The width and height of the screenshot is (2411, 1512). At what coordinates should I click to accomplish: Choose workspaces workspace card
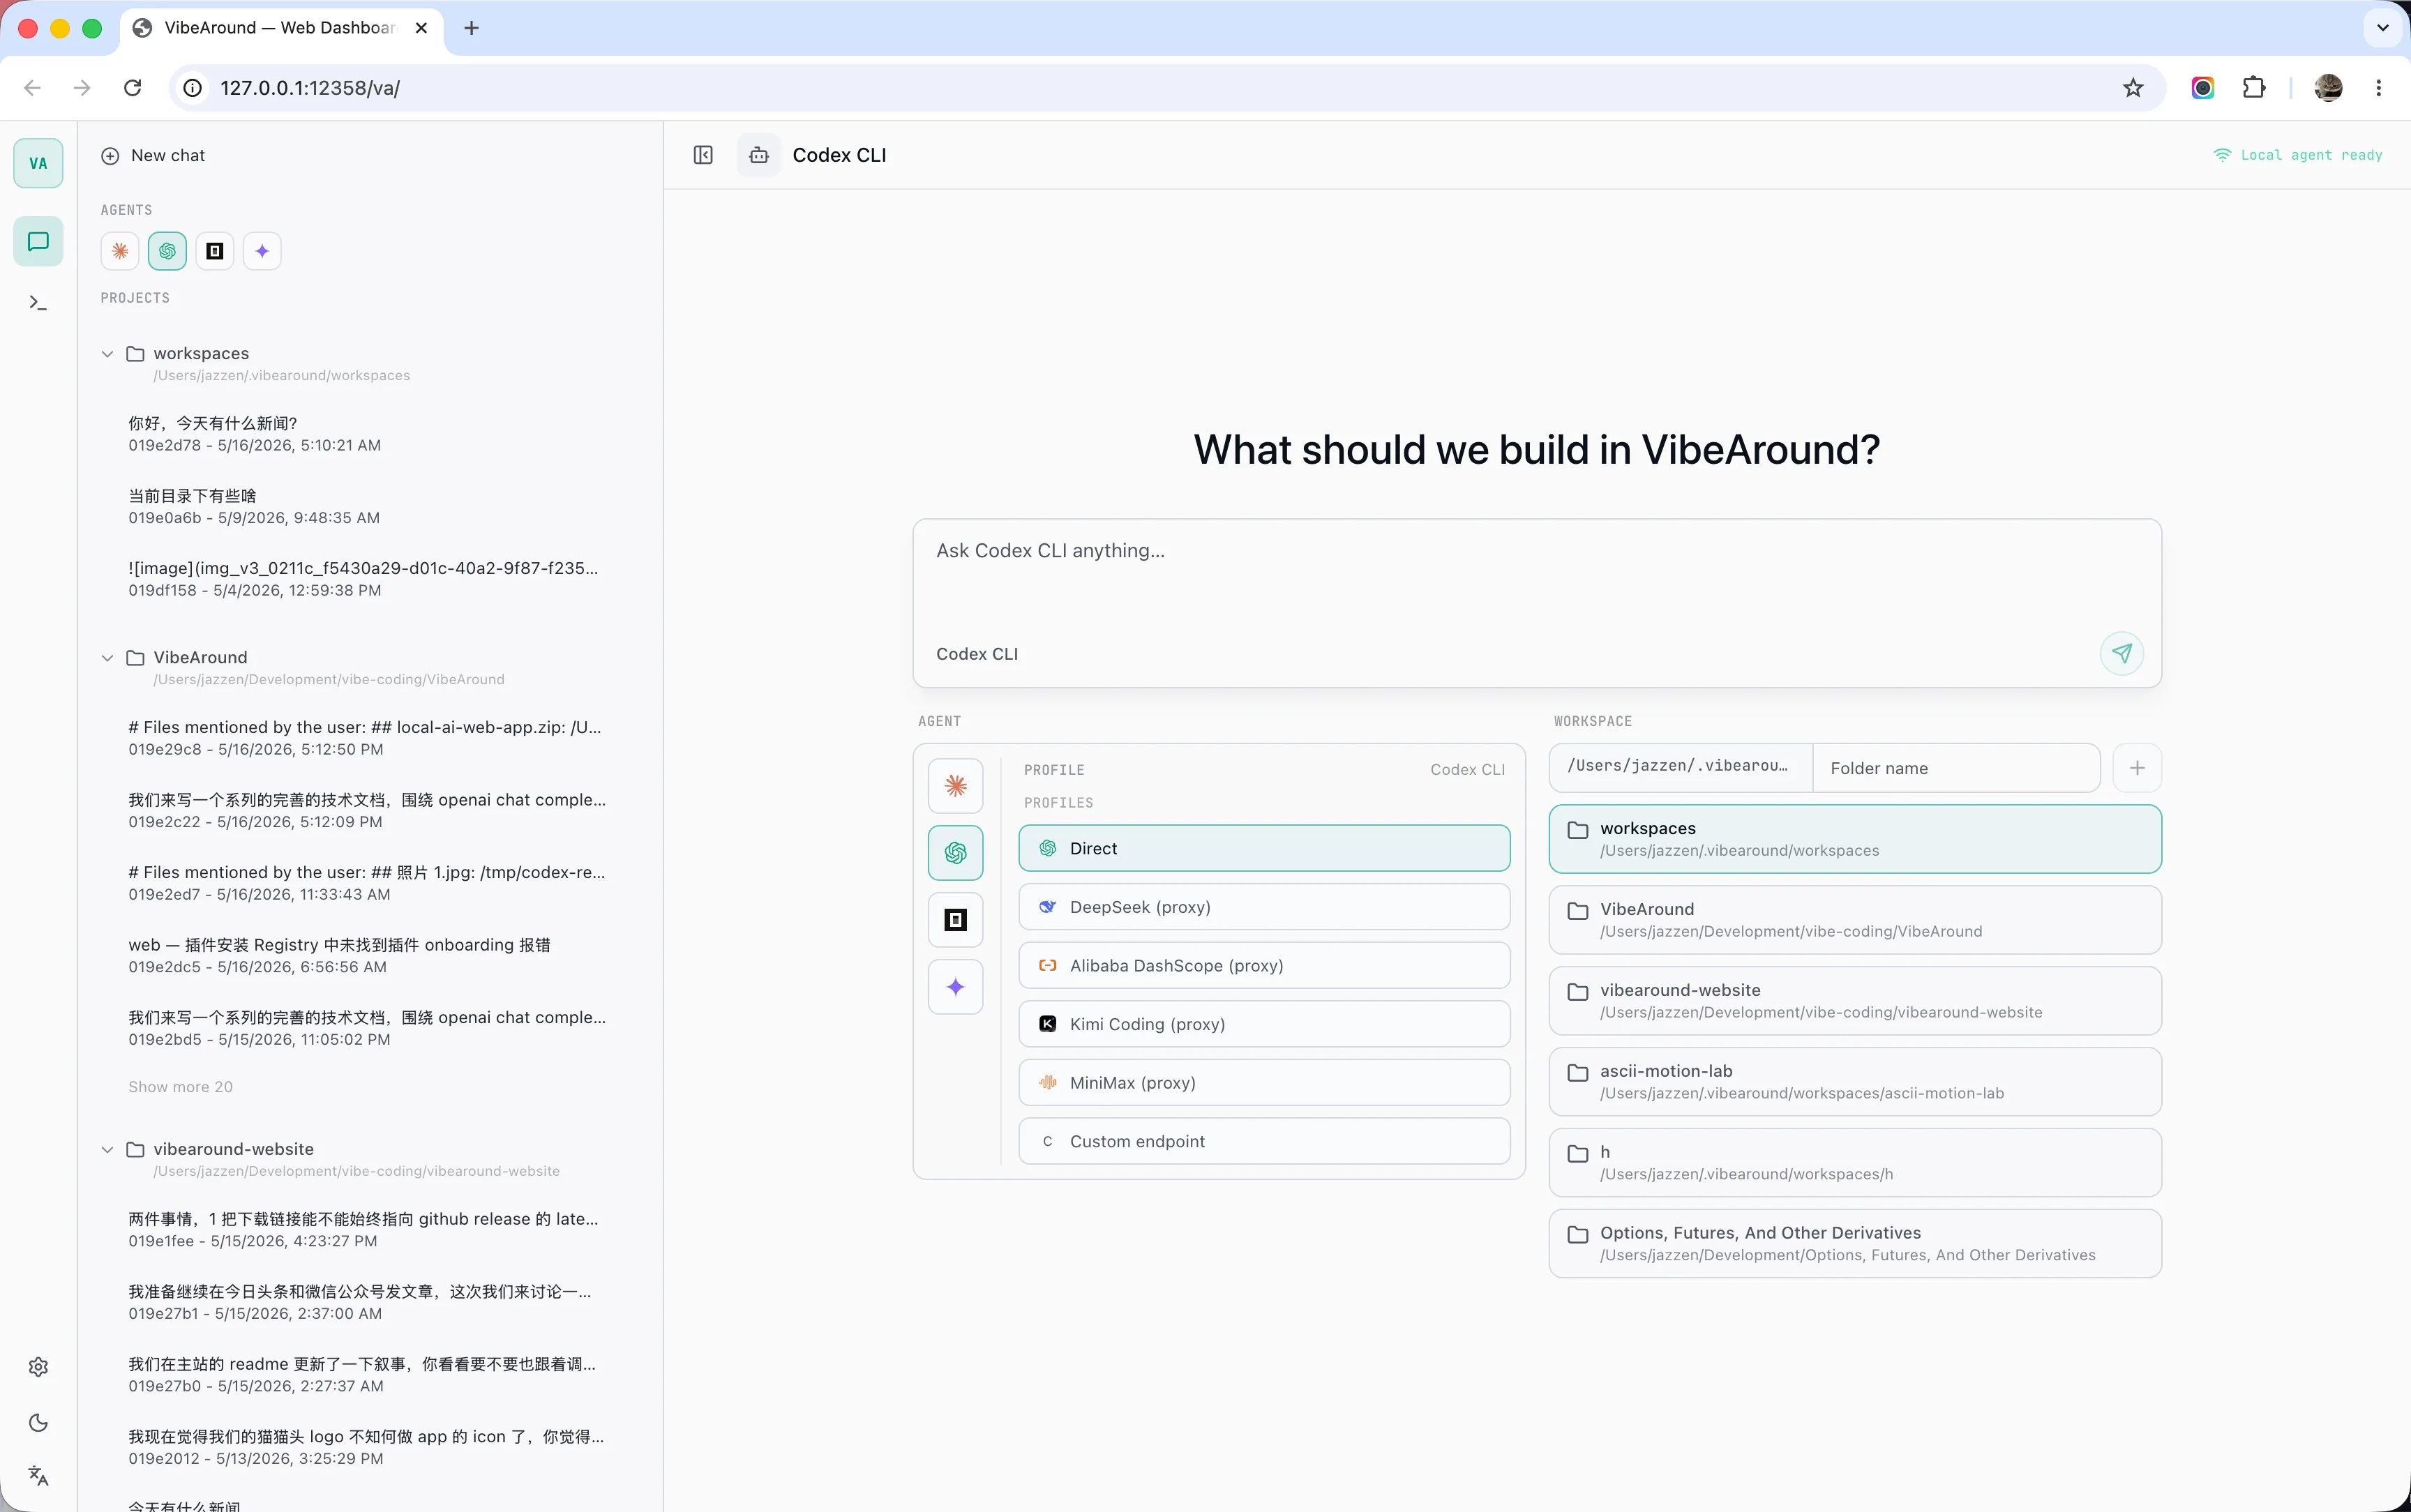[x=1855, y=839]
